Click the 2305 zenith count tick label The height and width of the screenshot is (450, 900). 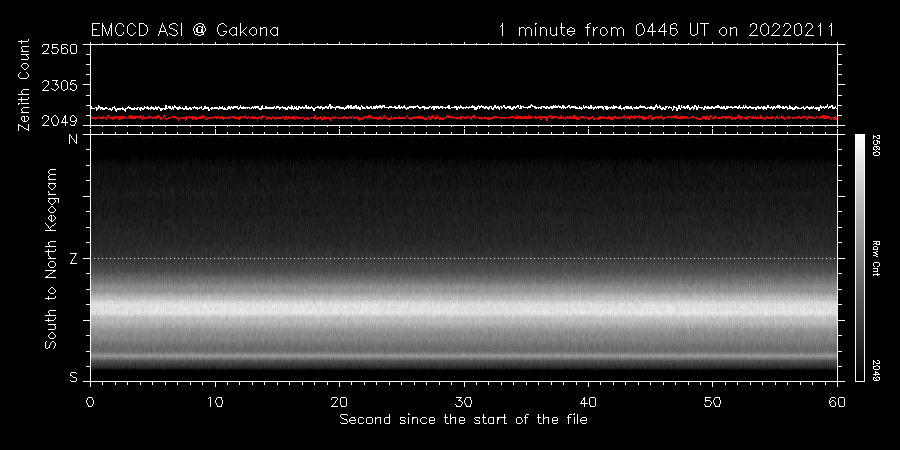pyautogui.click(x=59, y=85)
